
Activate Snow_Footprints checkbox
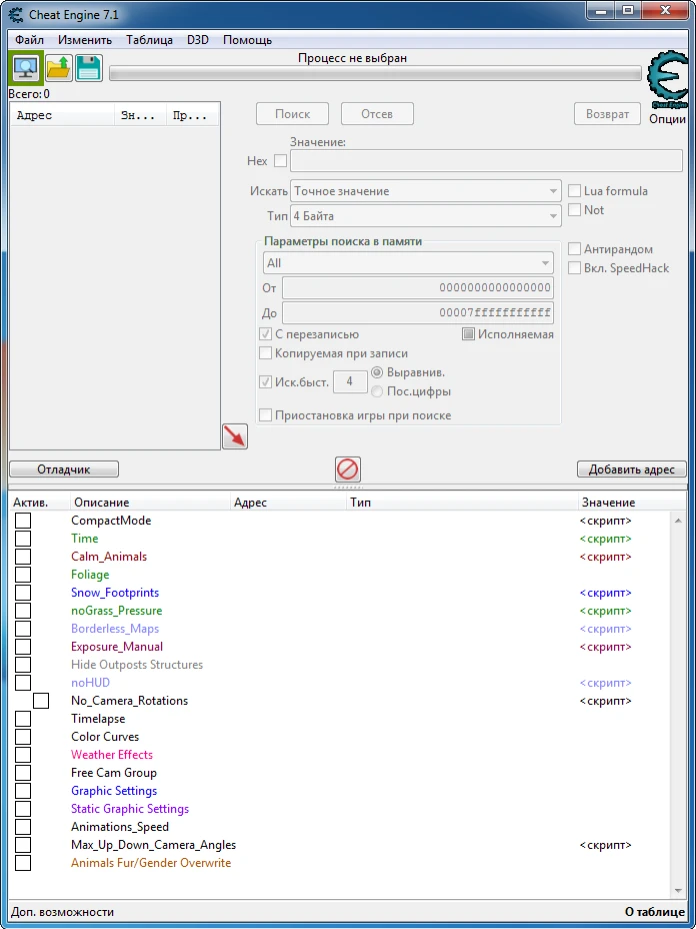tap(23, 592)
